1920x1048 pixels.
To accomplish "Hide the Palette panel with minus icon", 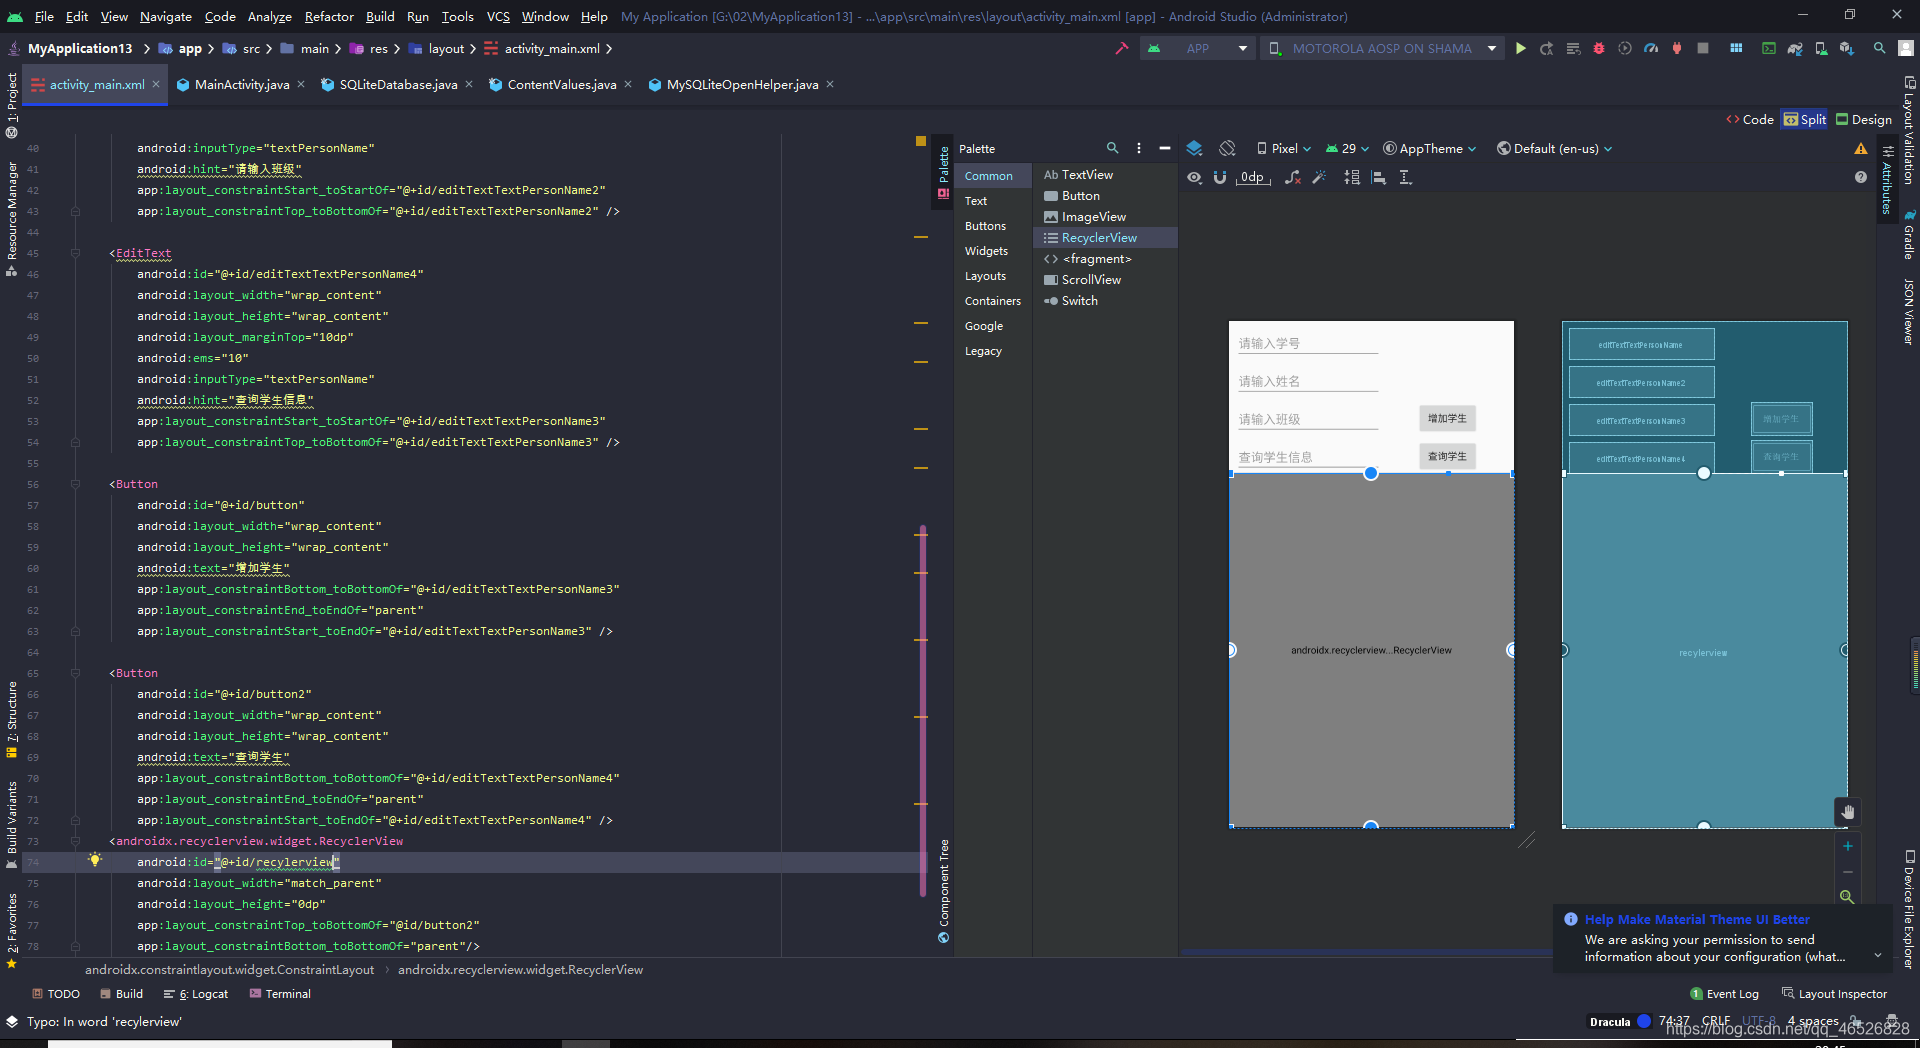I will tap(1165, 148).
